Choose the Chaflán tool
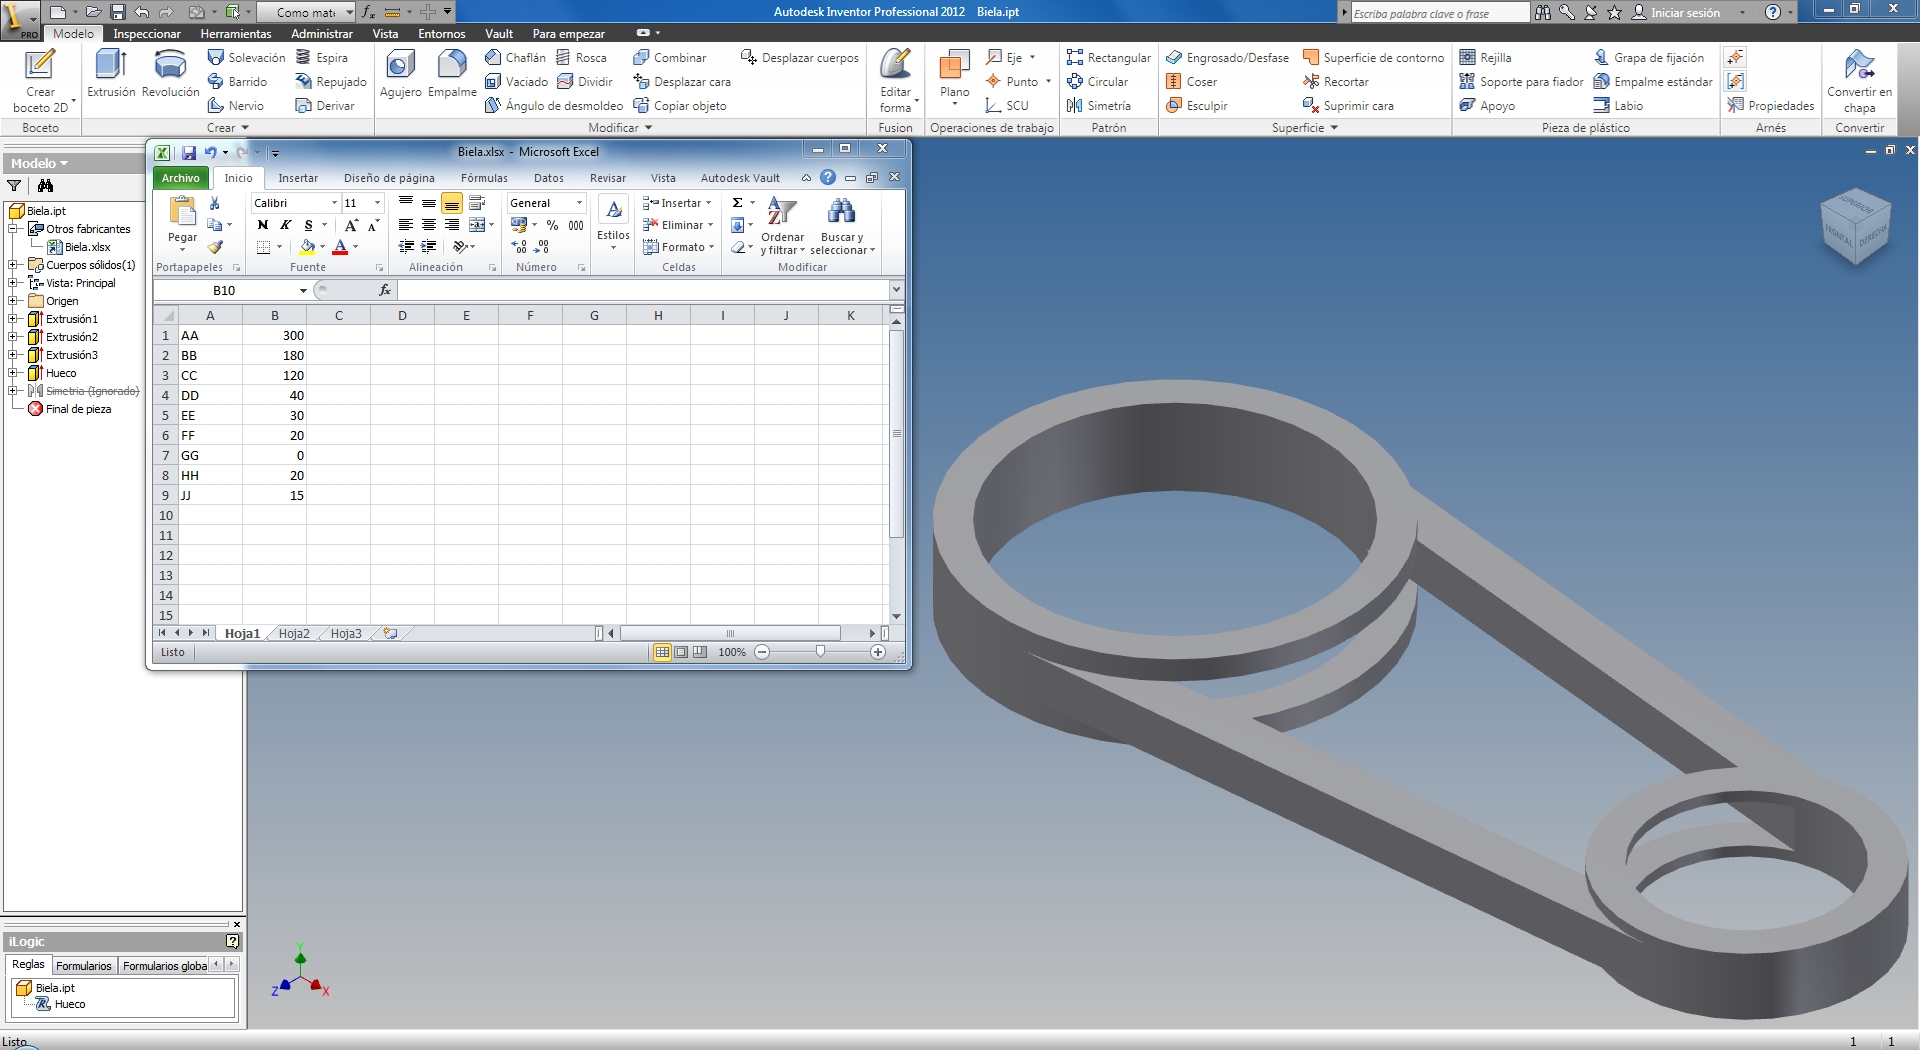1920x1050 pixels. tap(515, 58)
